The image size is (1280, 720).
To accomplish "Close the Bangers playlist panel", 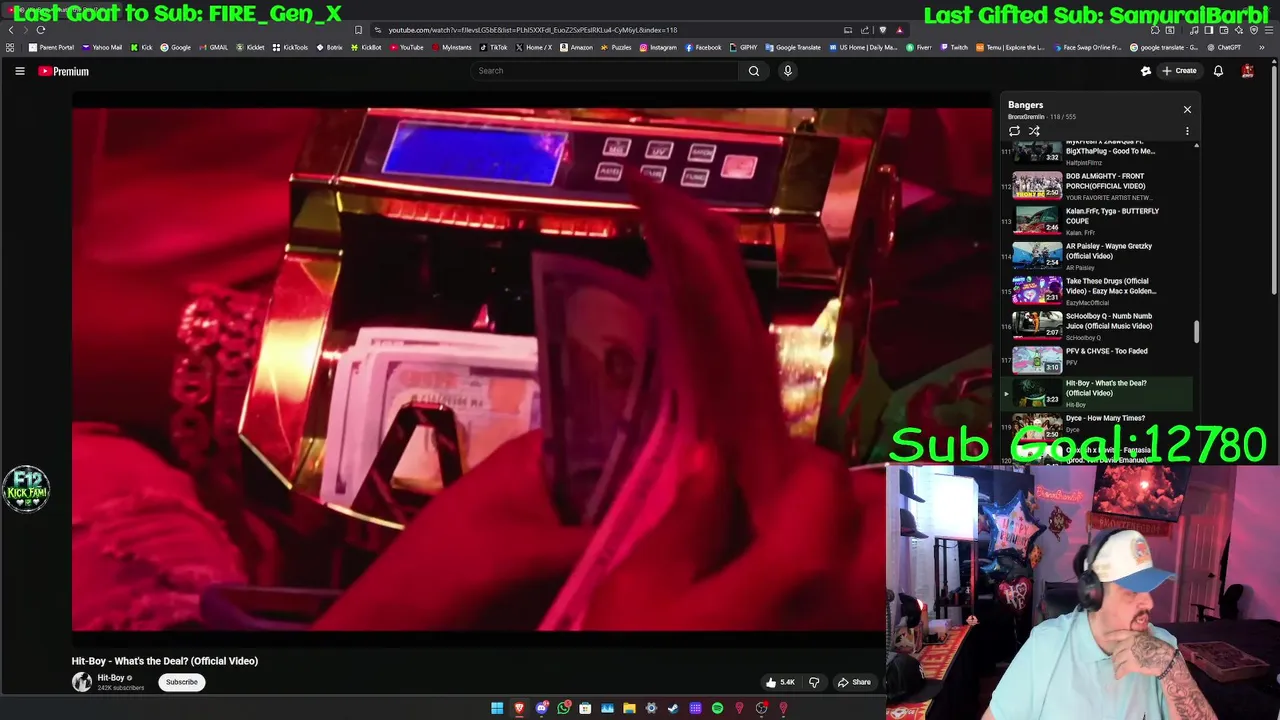I will coord(1187,109).
